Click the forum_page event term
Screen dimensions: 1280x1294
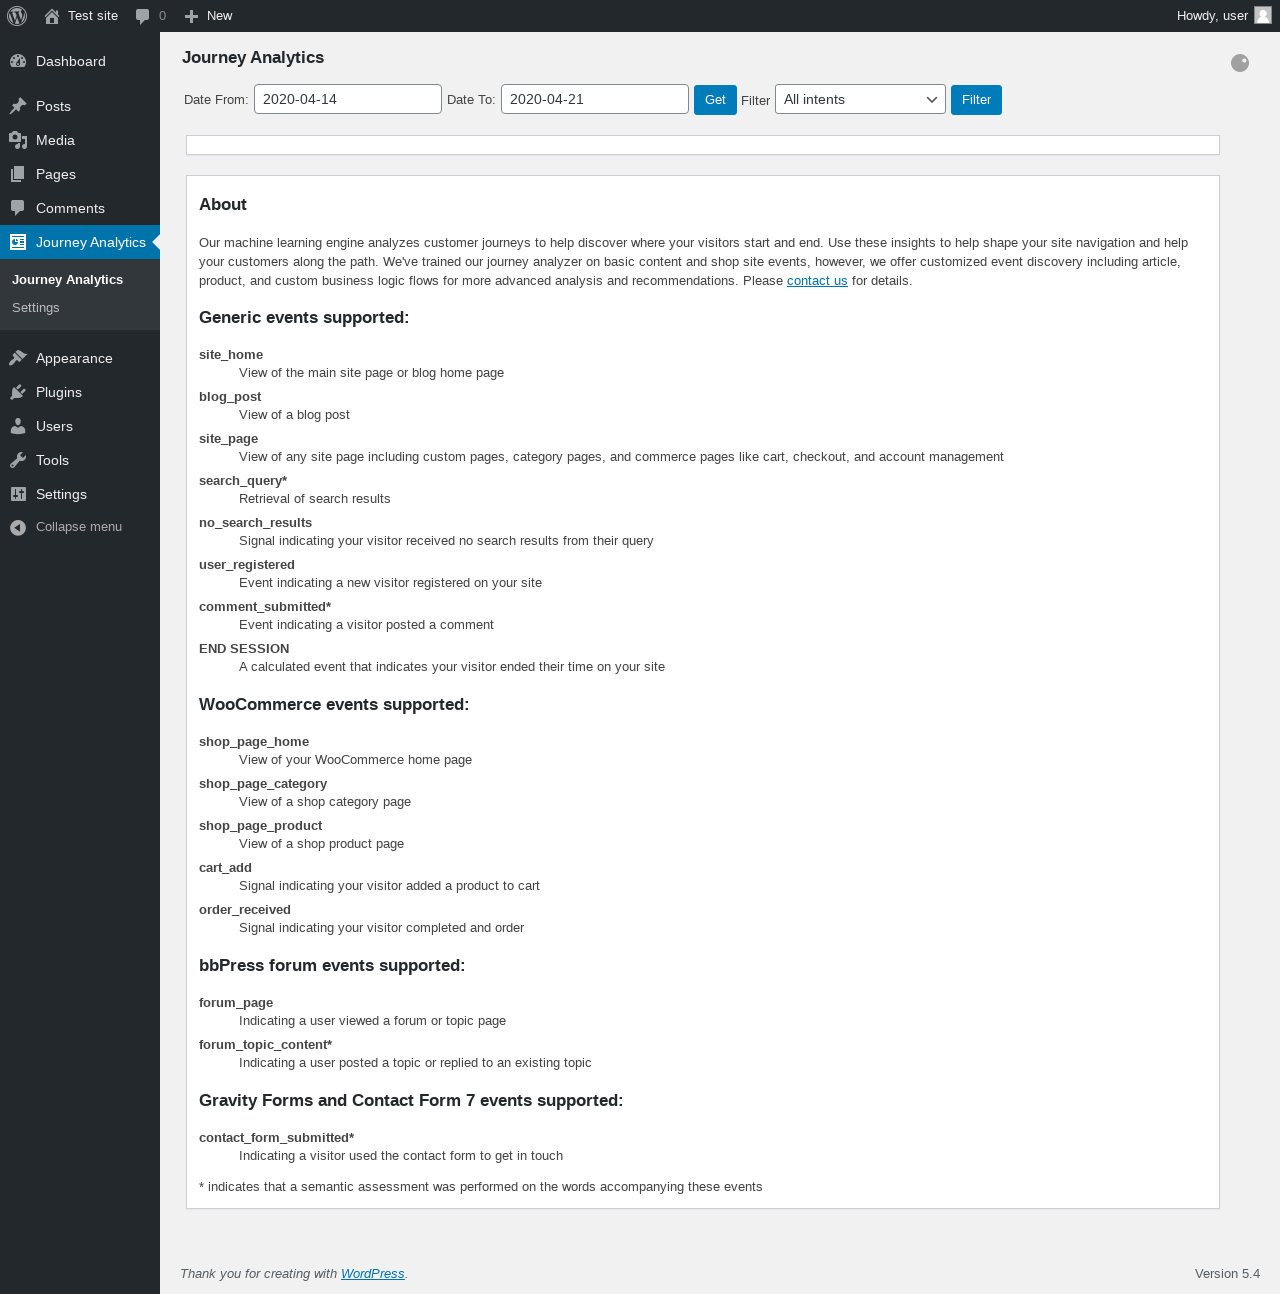pyautogui.click(x=236, y=1003)
